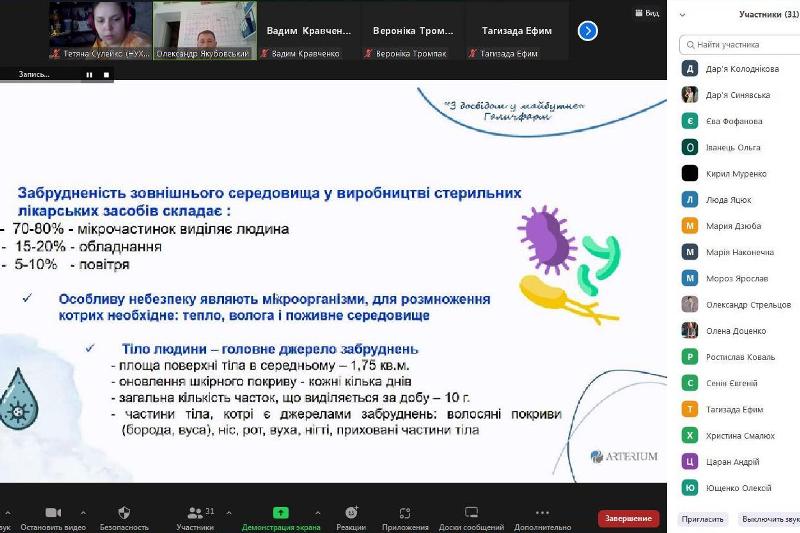Expand video options arrow next to camera
The height and width of the screenshot is (533, 800).
tap(83, 513)
